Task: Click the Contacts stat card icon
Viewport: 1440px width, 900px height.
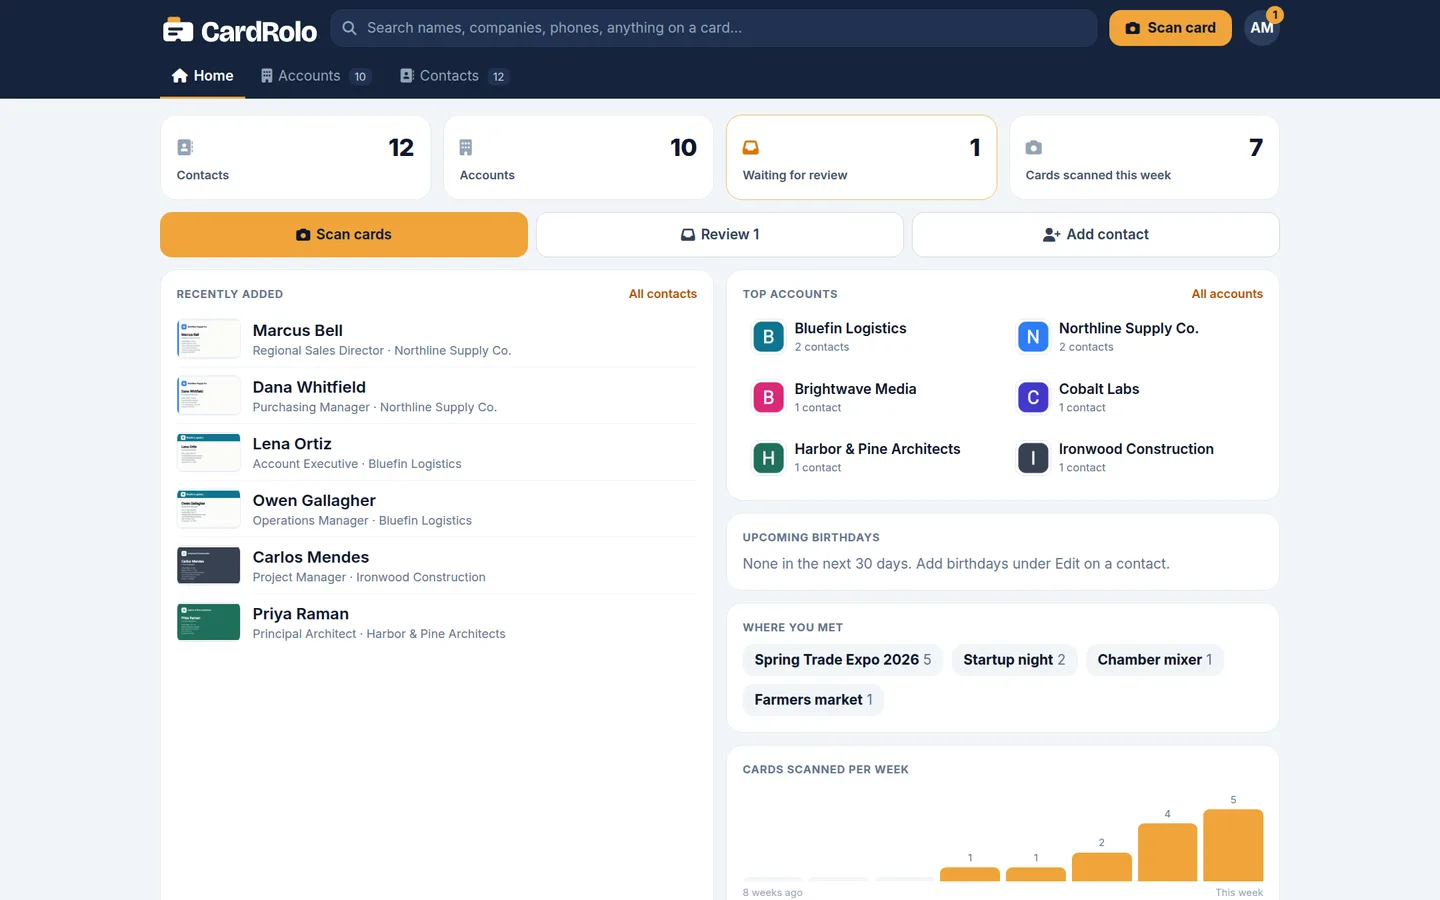Action: 185,148
